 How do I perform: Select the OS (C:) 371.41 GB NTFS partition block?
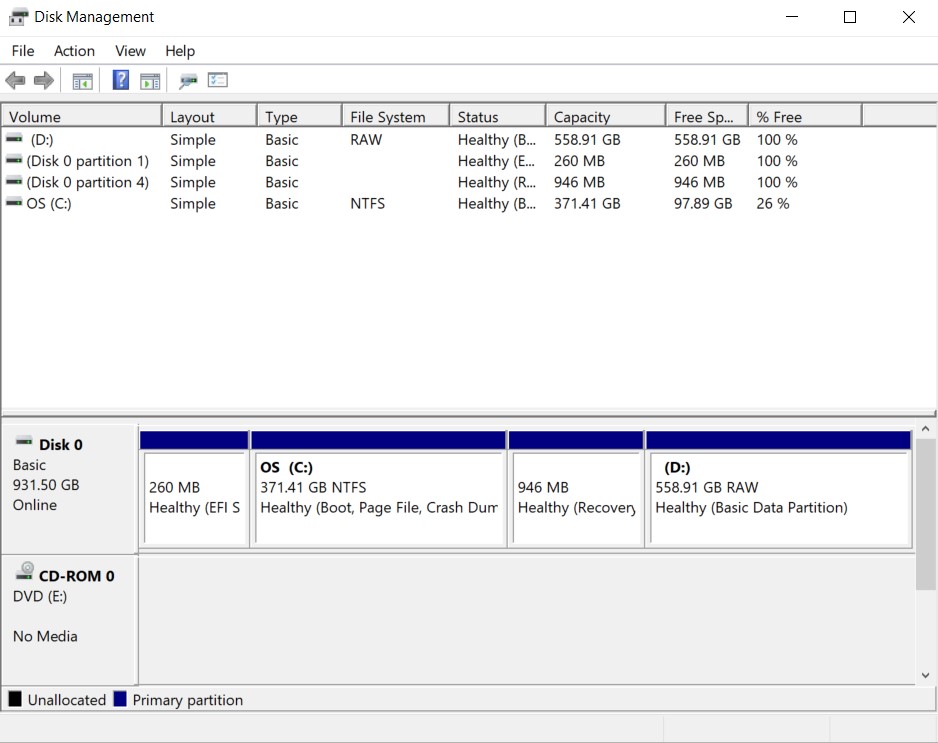click(x=379, y=489)
